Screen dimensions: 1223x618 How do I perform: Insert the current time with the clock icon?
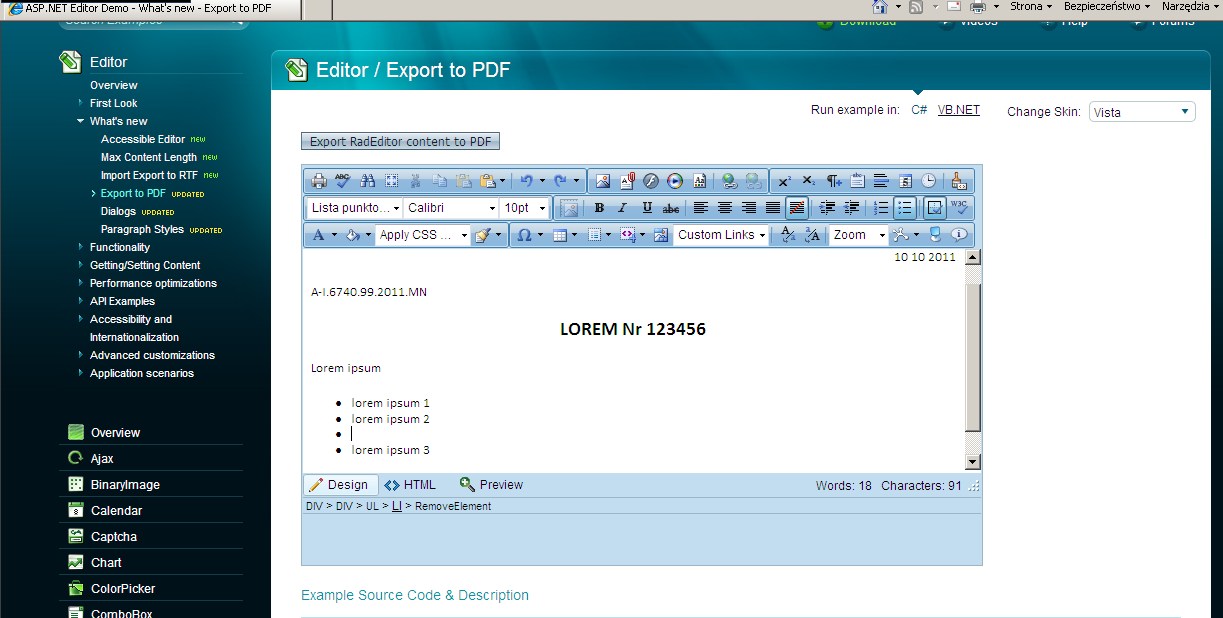coord(929,181)
